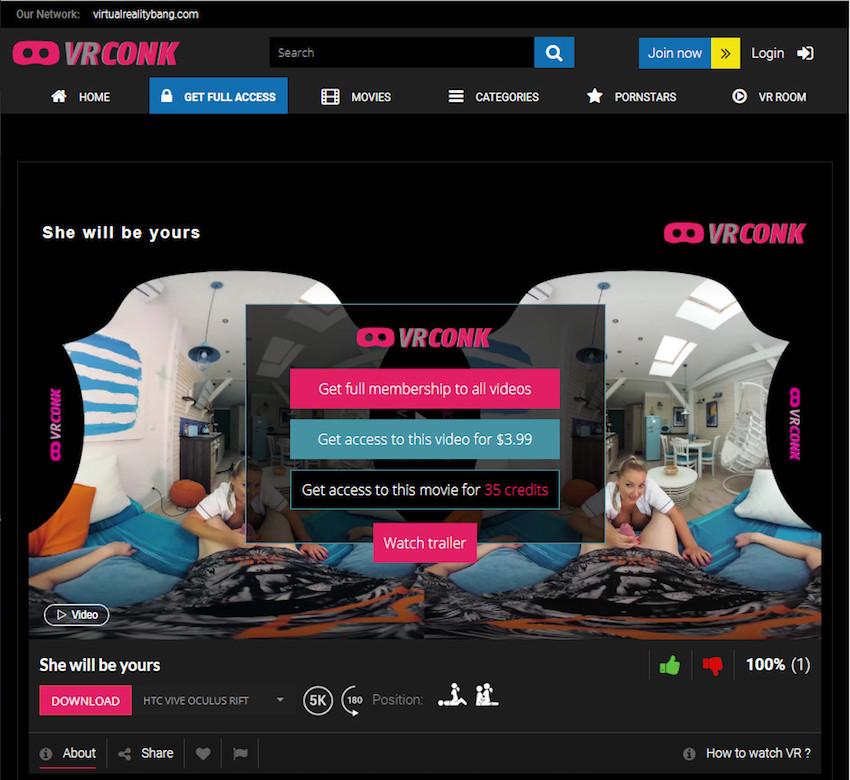Click the title text below the player
This screenshot has width=850, height=780.
[100, 665]
